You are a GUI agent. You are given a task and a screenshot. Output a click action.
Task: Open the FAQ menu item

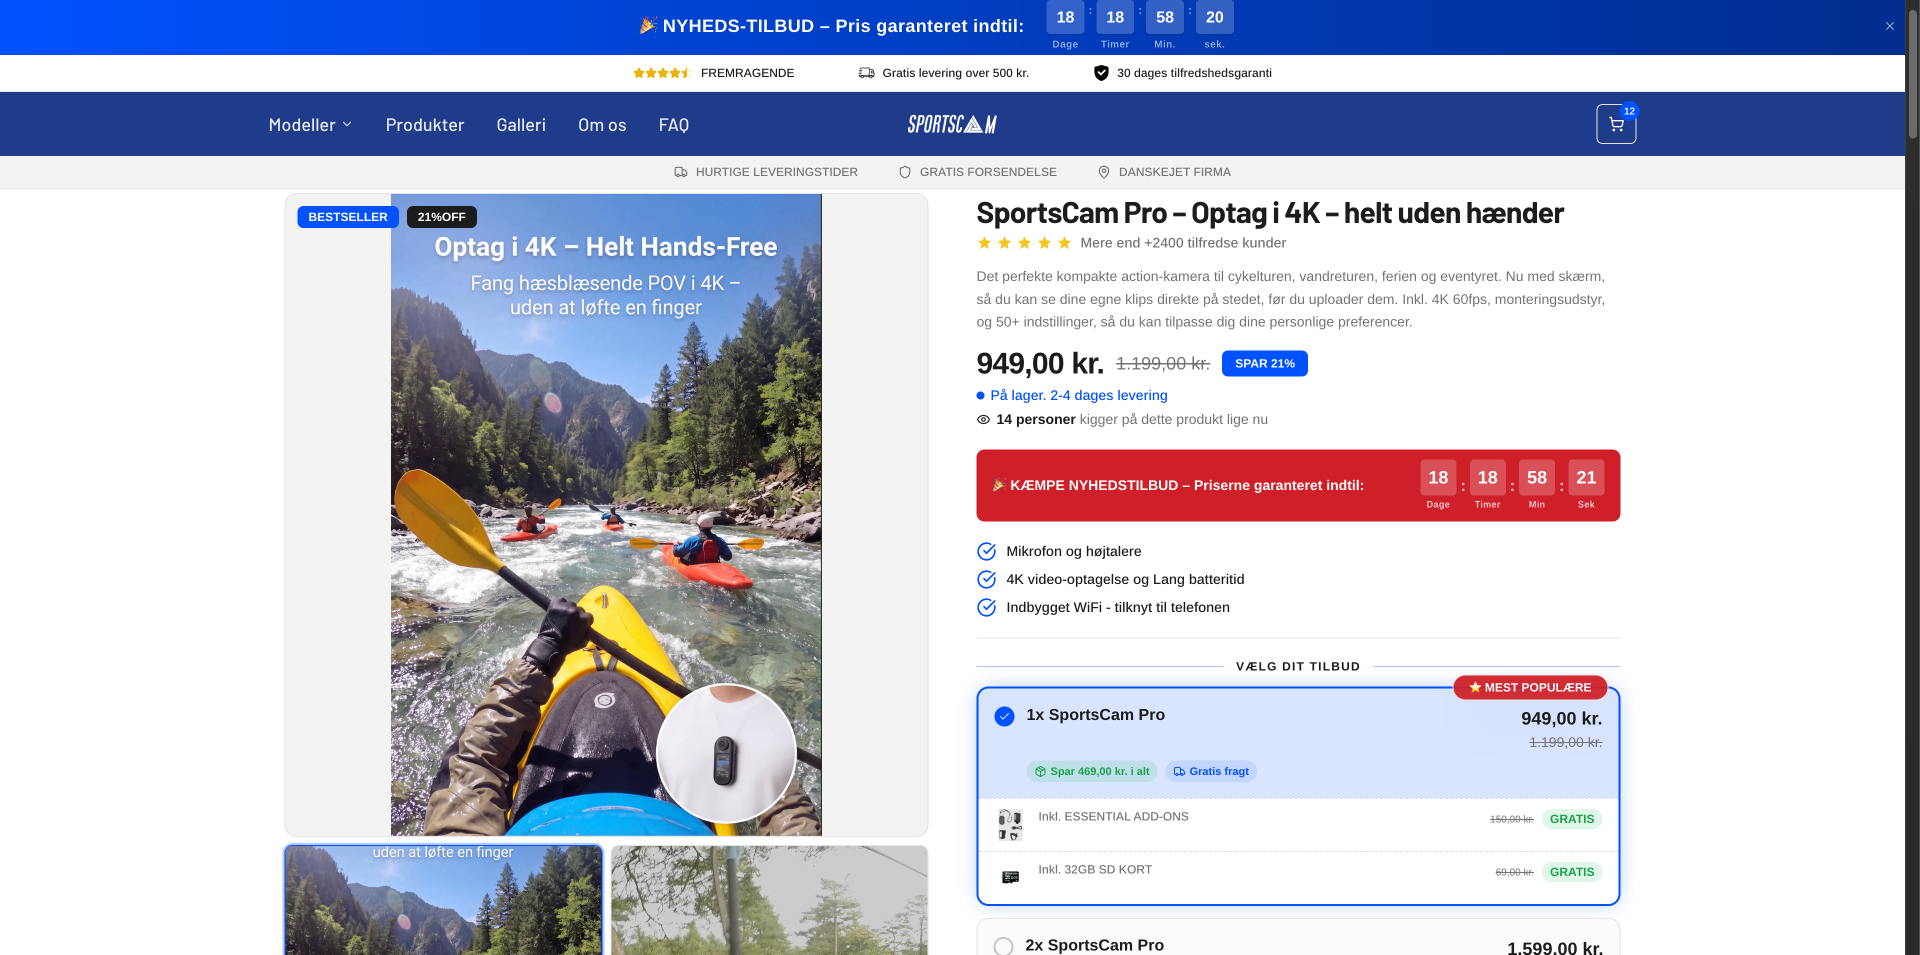coord(674,125)
